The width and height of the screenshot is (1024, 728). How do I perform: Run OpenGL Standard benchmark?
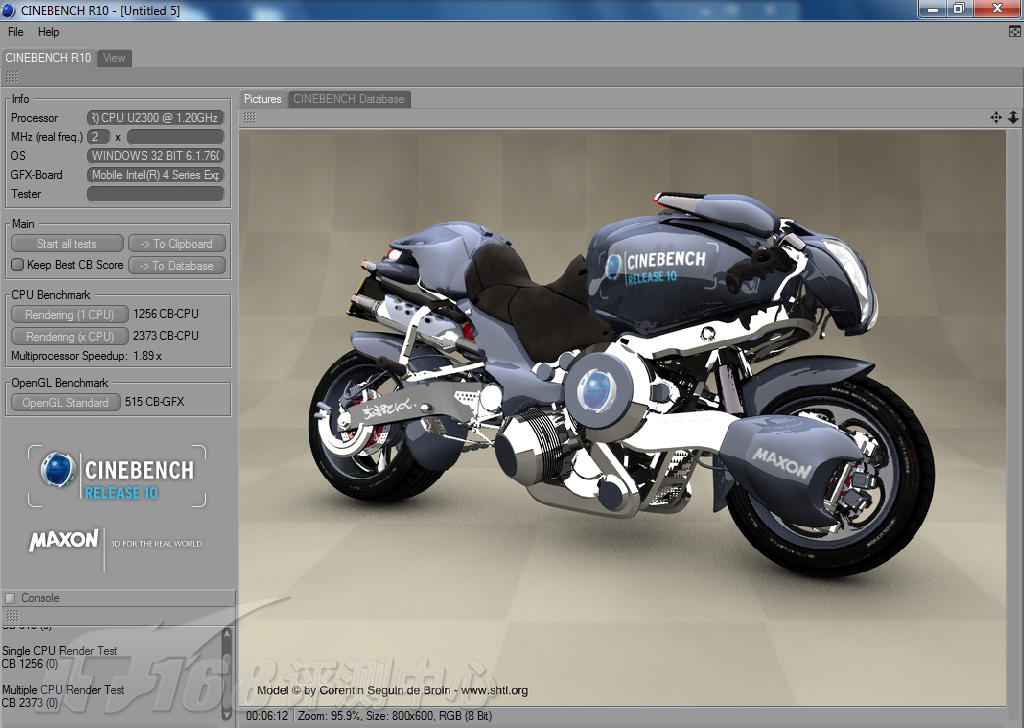tap(65, 403)
